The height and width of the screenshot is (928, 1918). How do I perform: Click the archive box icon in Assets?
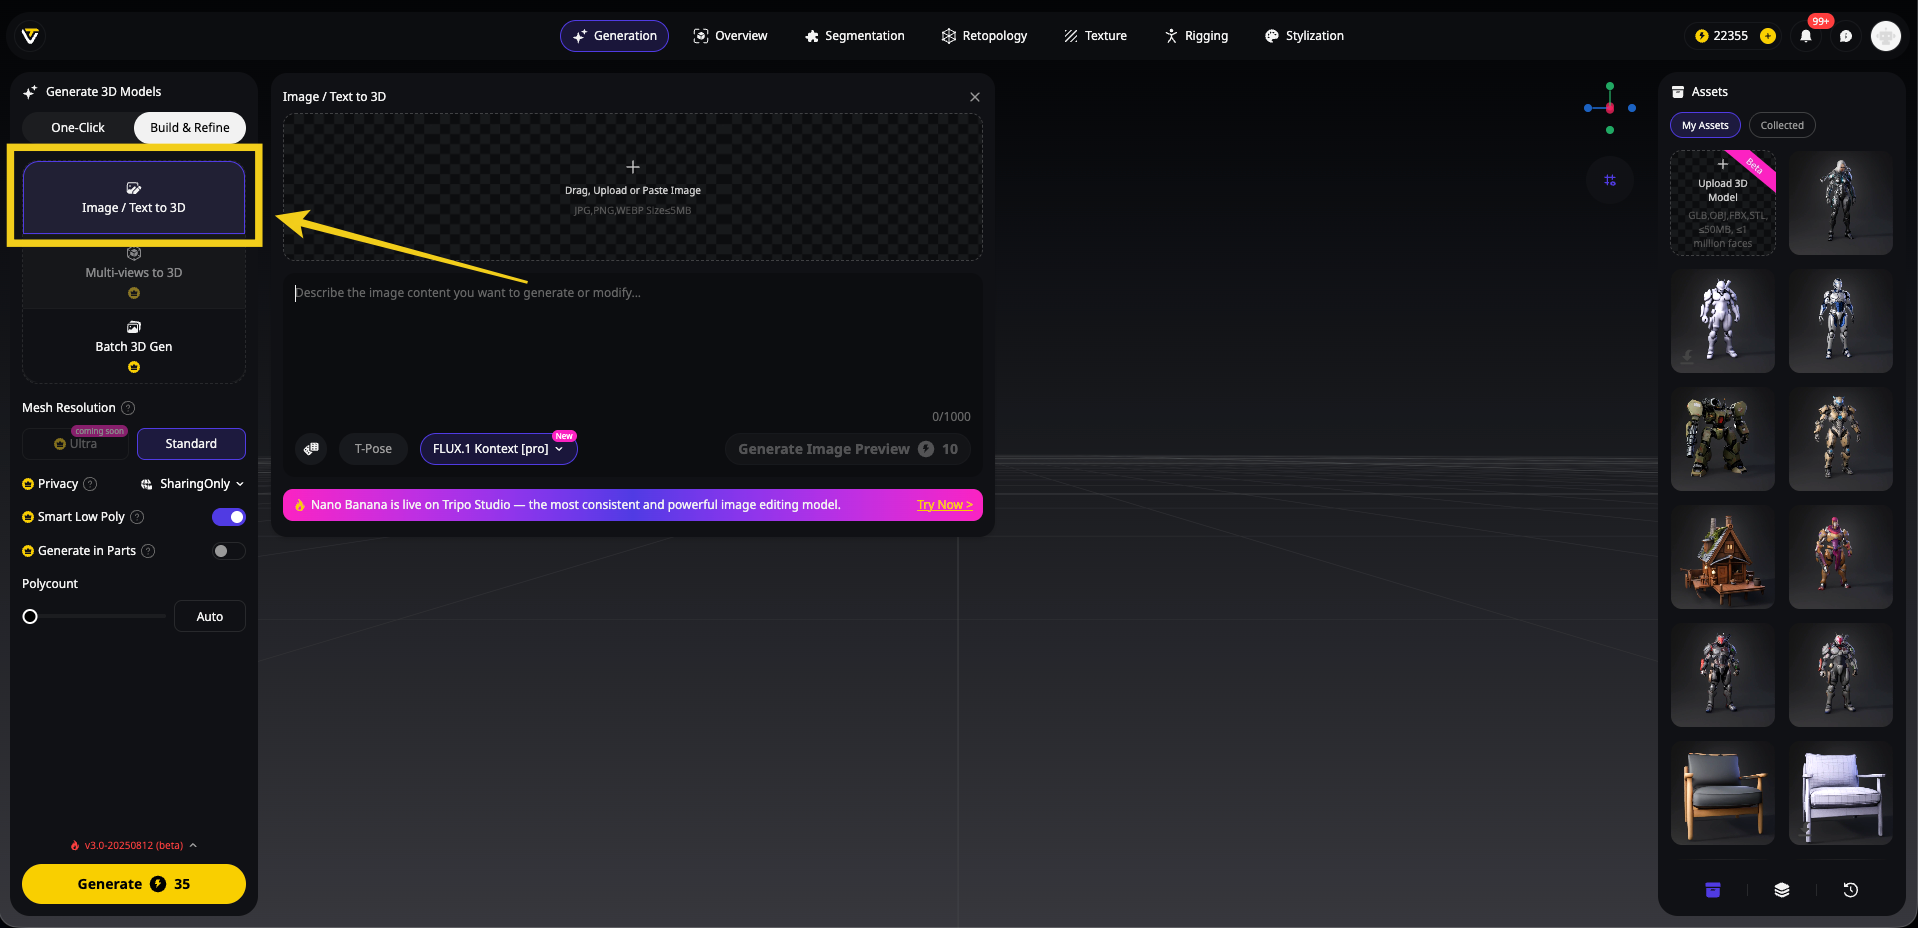click(1712, 890)
